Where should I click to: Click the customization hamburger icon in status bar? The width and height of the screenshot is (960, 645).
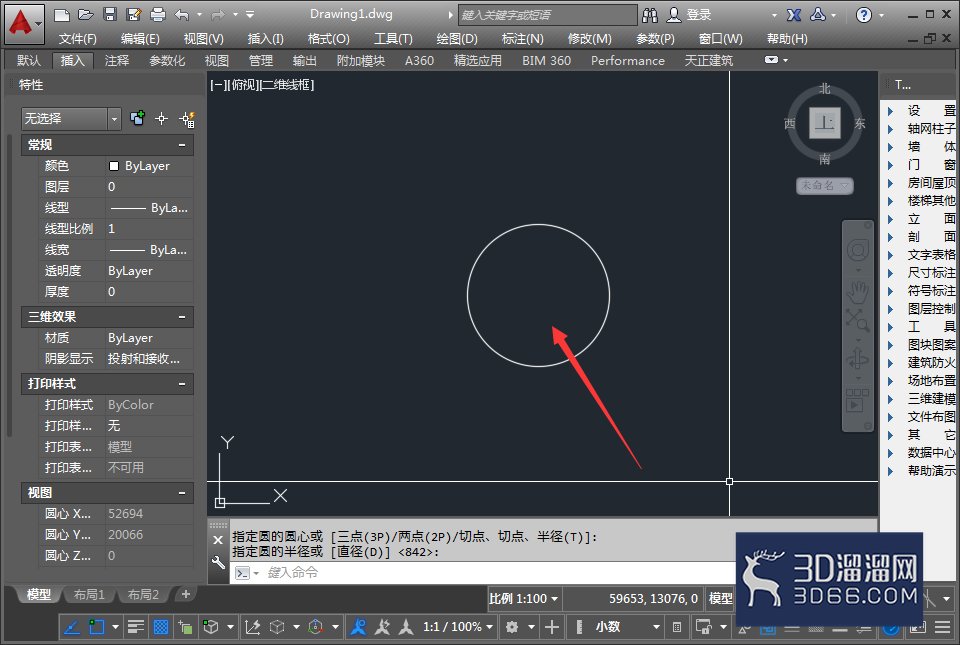pos(943,627)
